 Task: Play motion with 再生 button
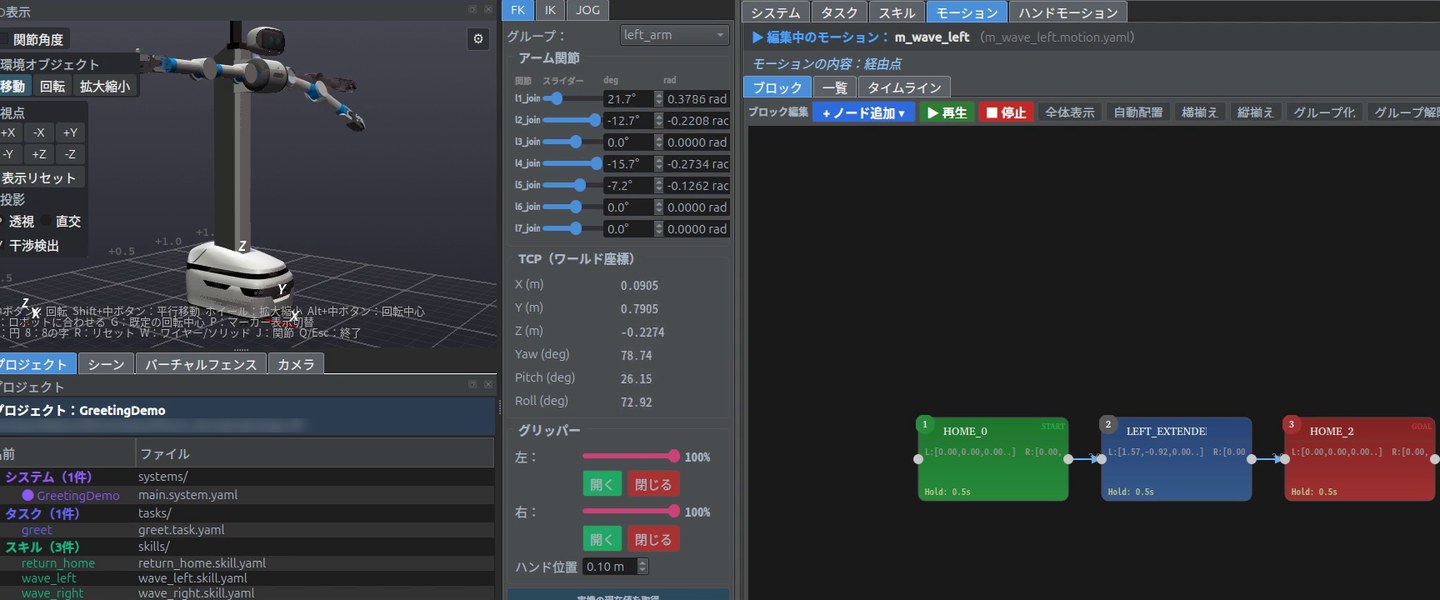947,113
